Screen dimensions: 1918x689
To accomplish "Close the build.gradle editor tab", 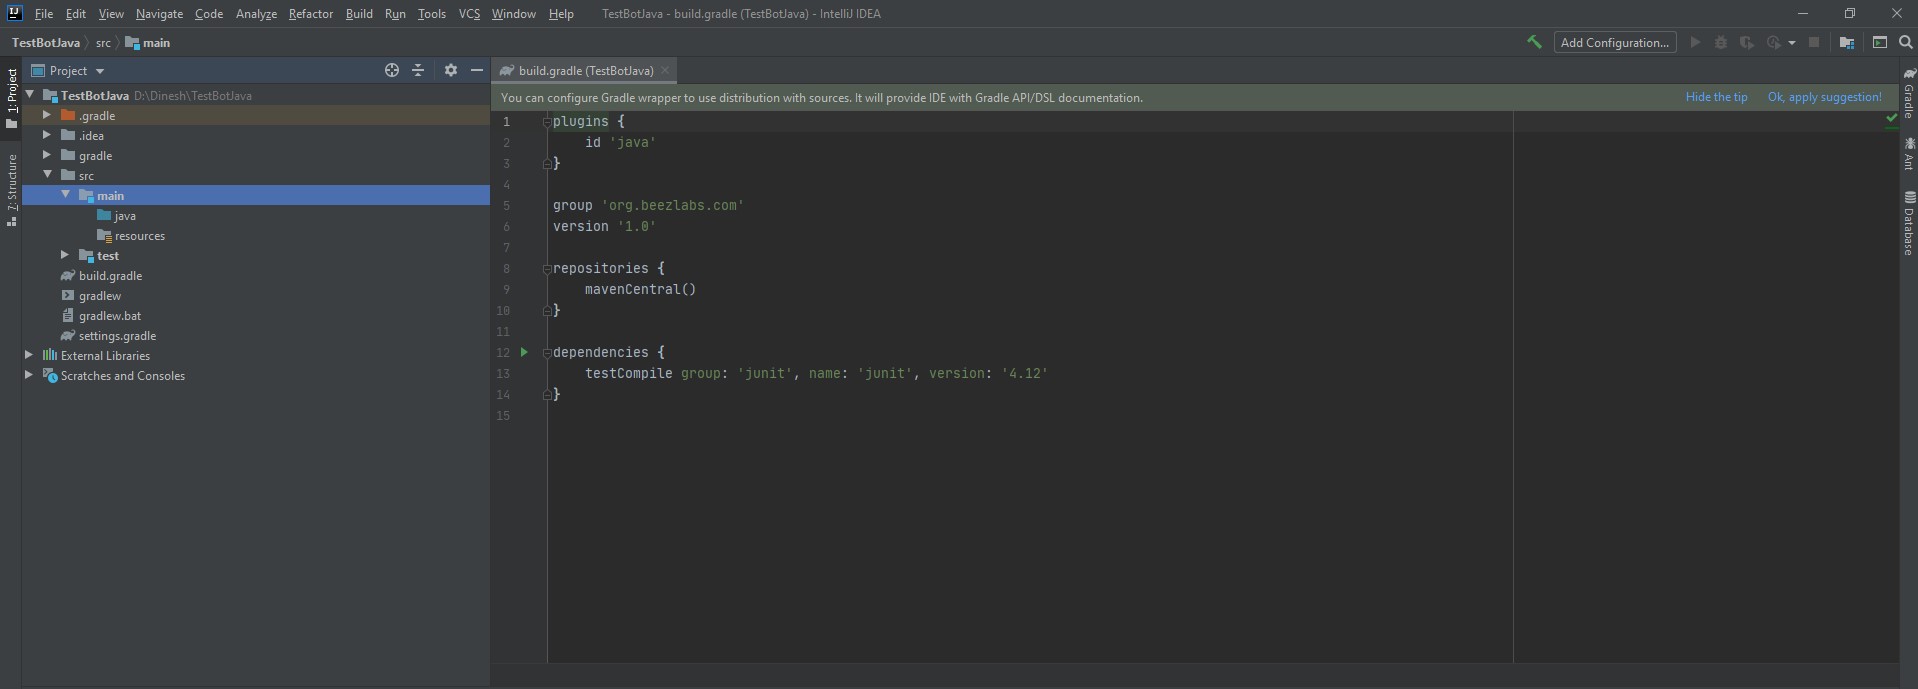I will [x=665, y=70].
